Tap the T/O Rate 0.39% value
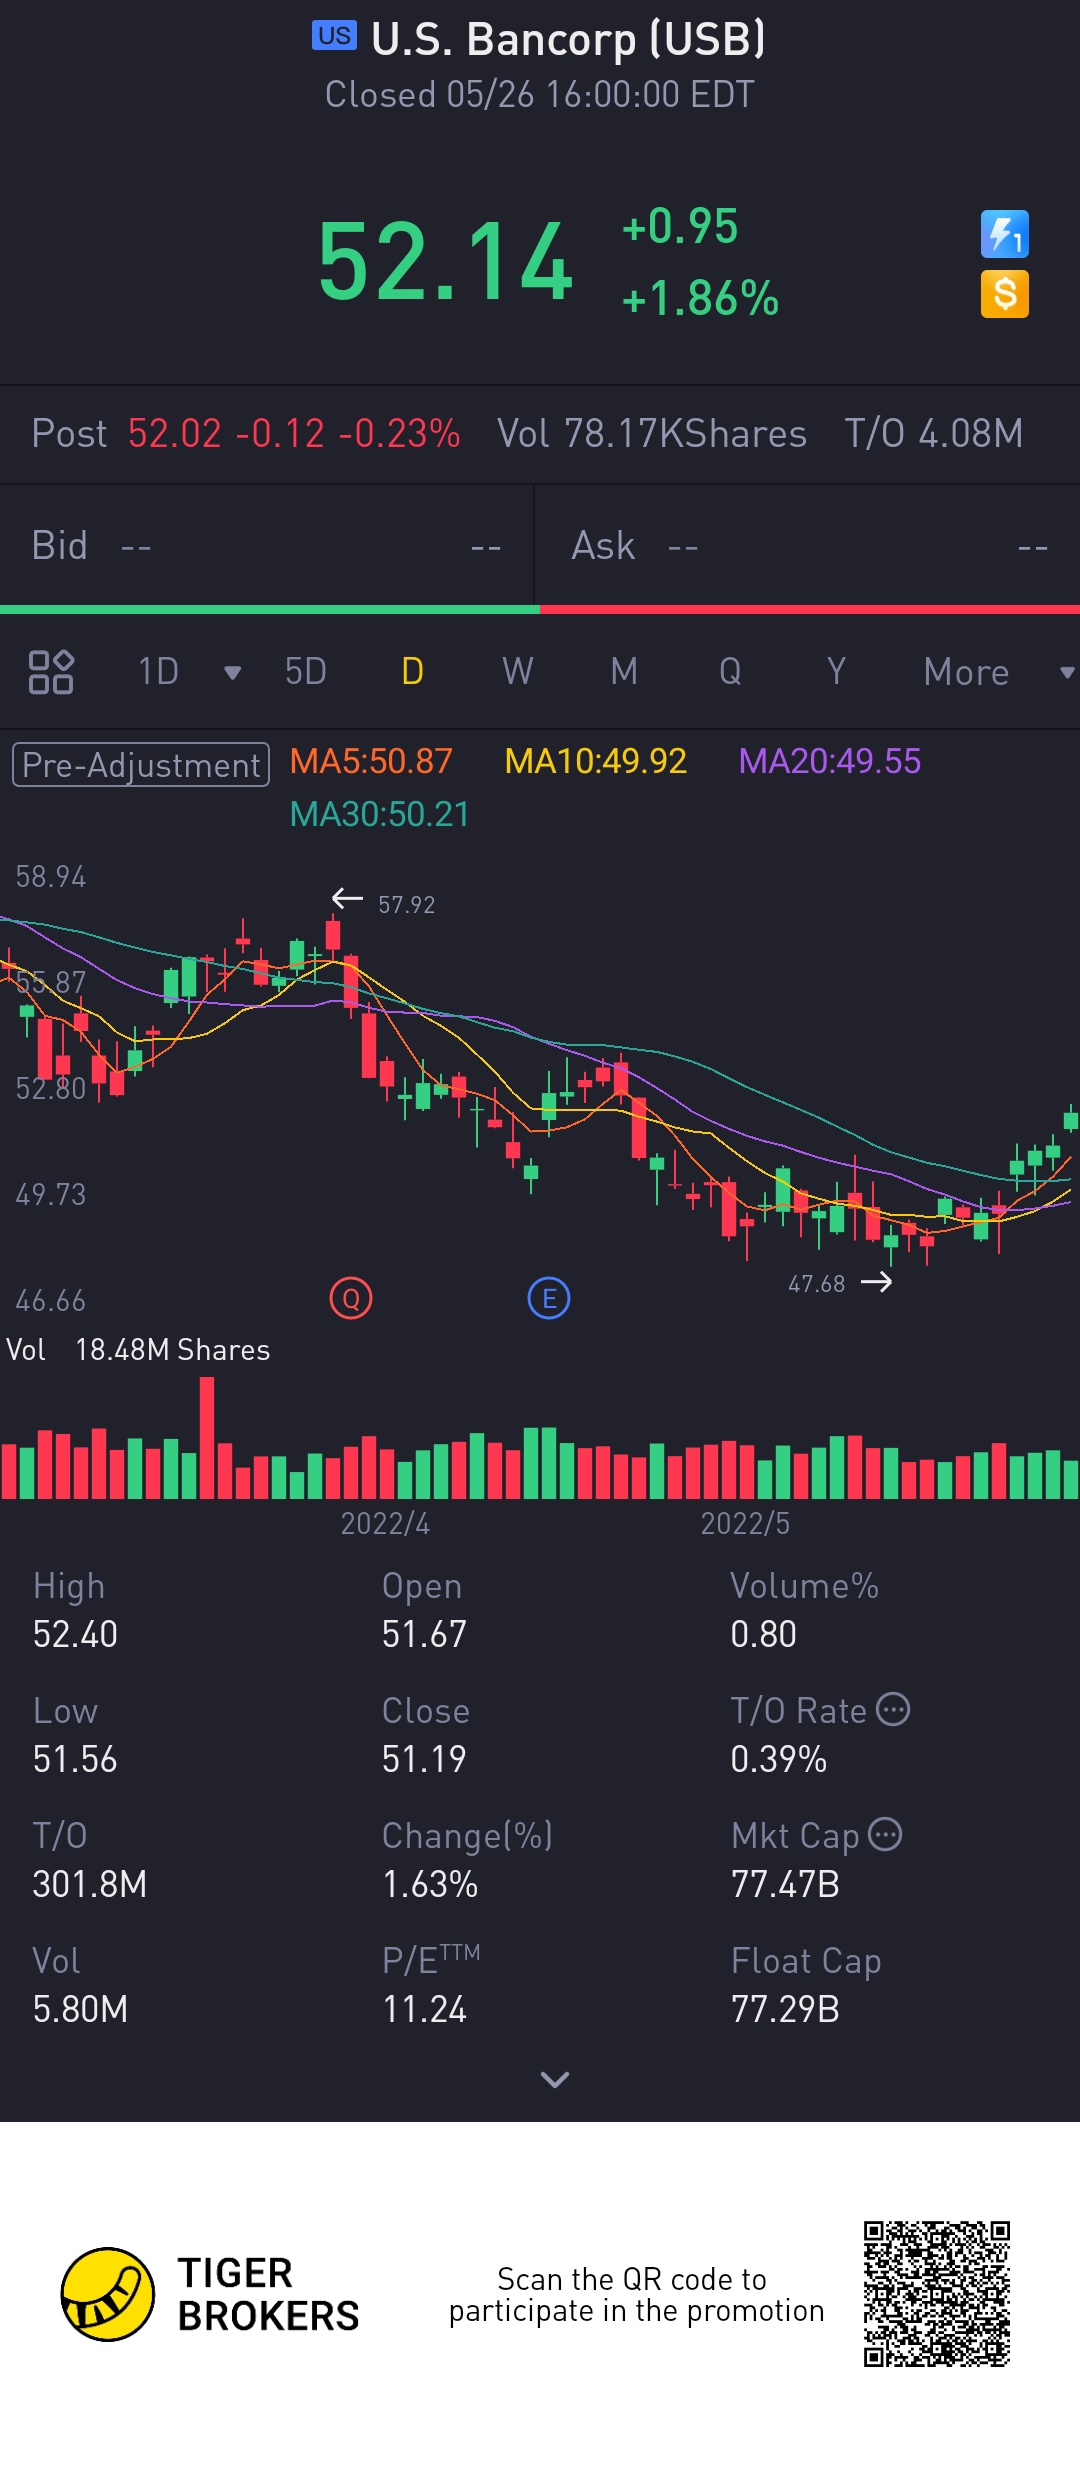The width and height of the screenshot is (1080, 2467). pyautogui.click(x=778, y=1759)
